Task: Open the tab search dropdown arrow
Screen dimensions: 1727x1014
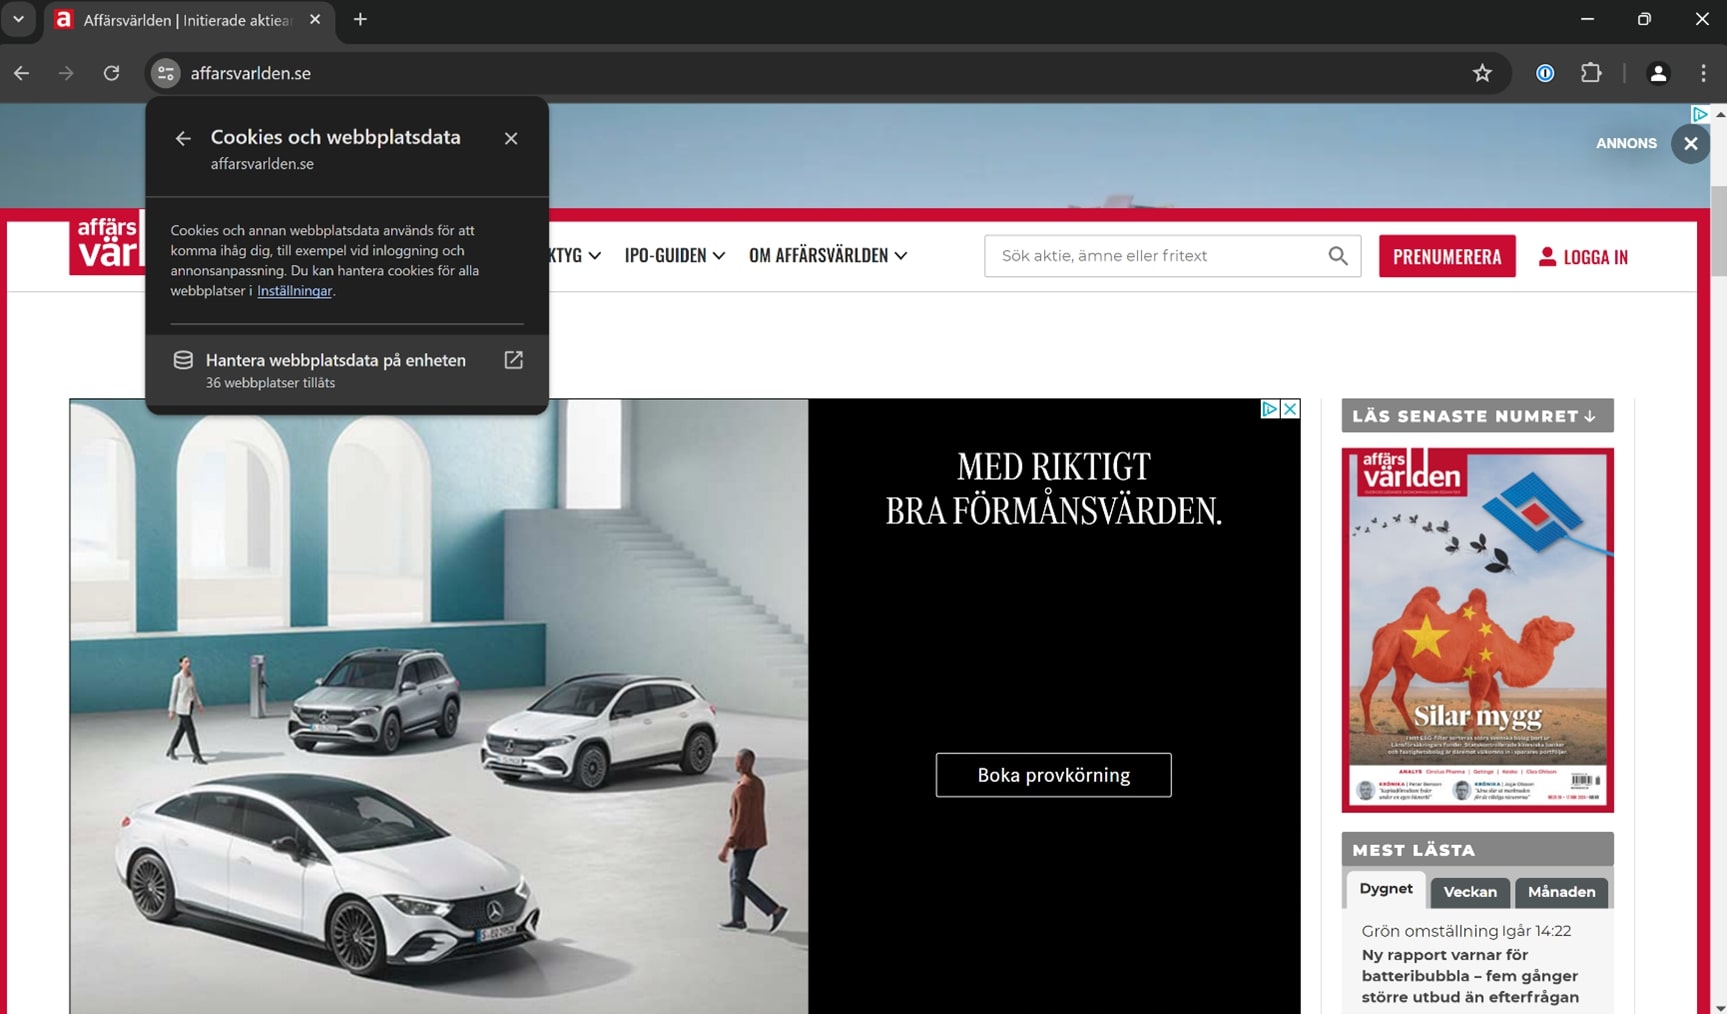Action: click(x=18, y=19)
